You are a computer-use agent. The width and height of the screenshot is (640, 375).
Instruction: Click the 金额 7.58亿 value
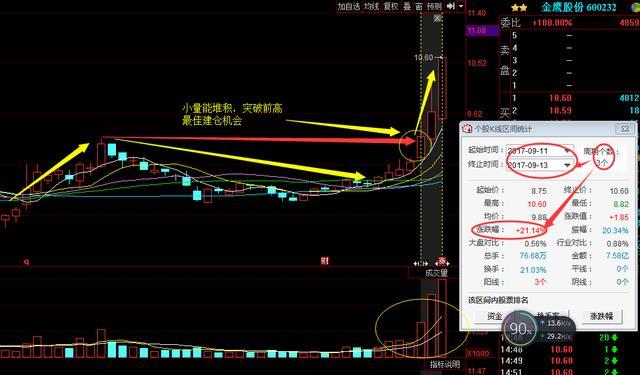617,256
